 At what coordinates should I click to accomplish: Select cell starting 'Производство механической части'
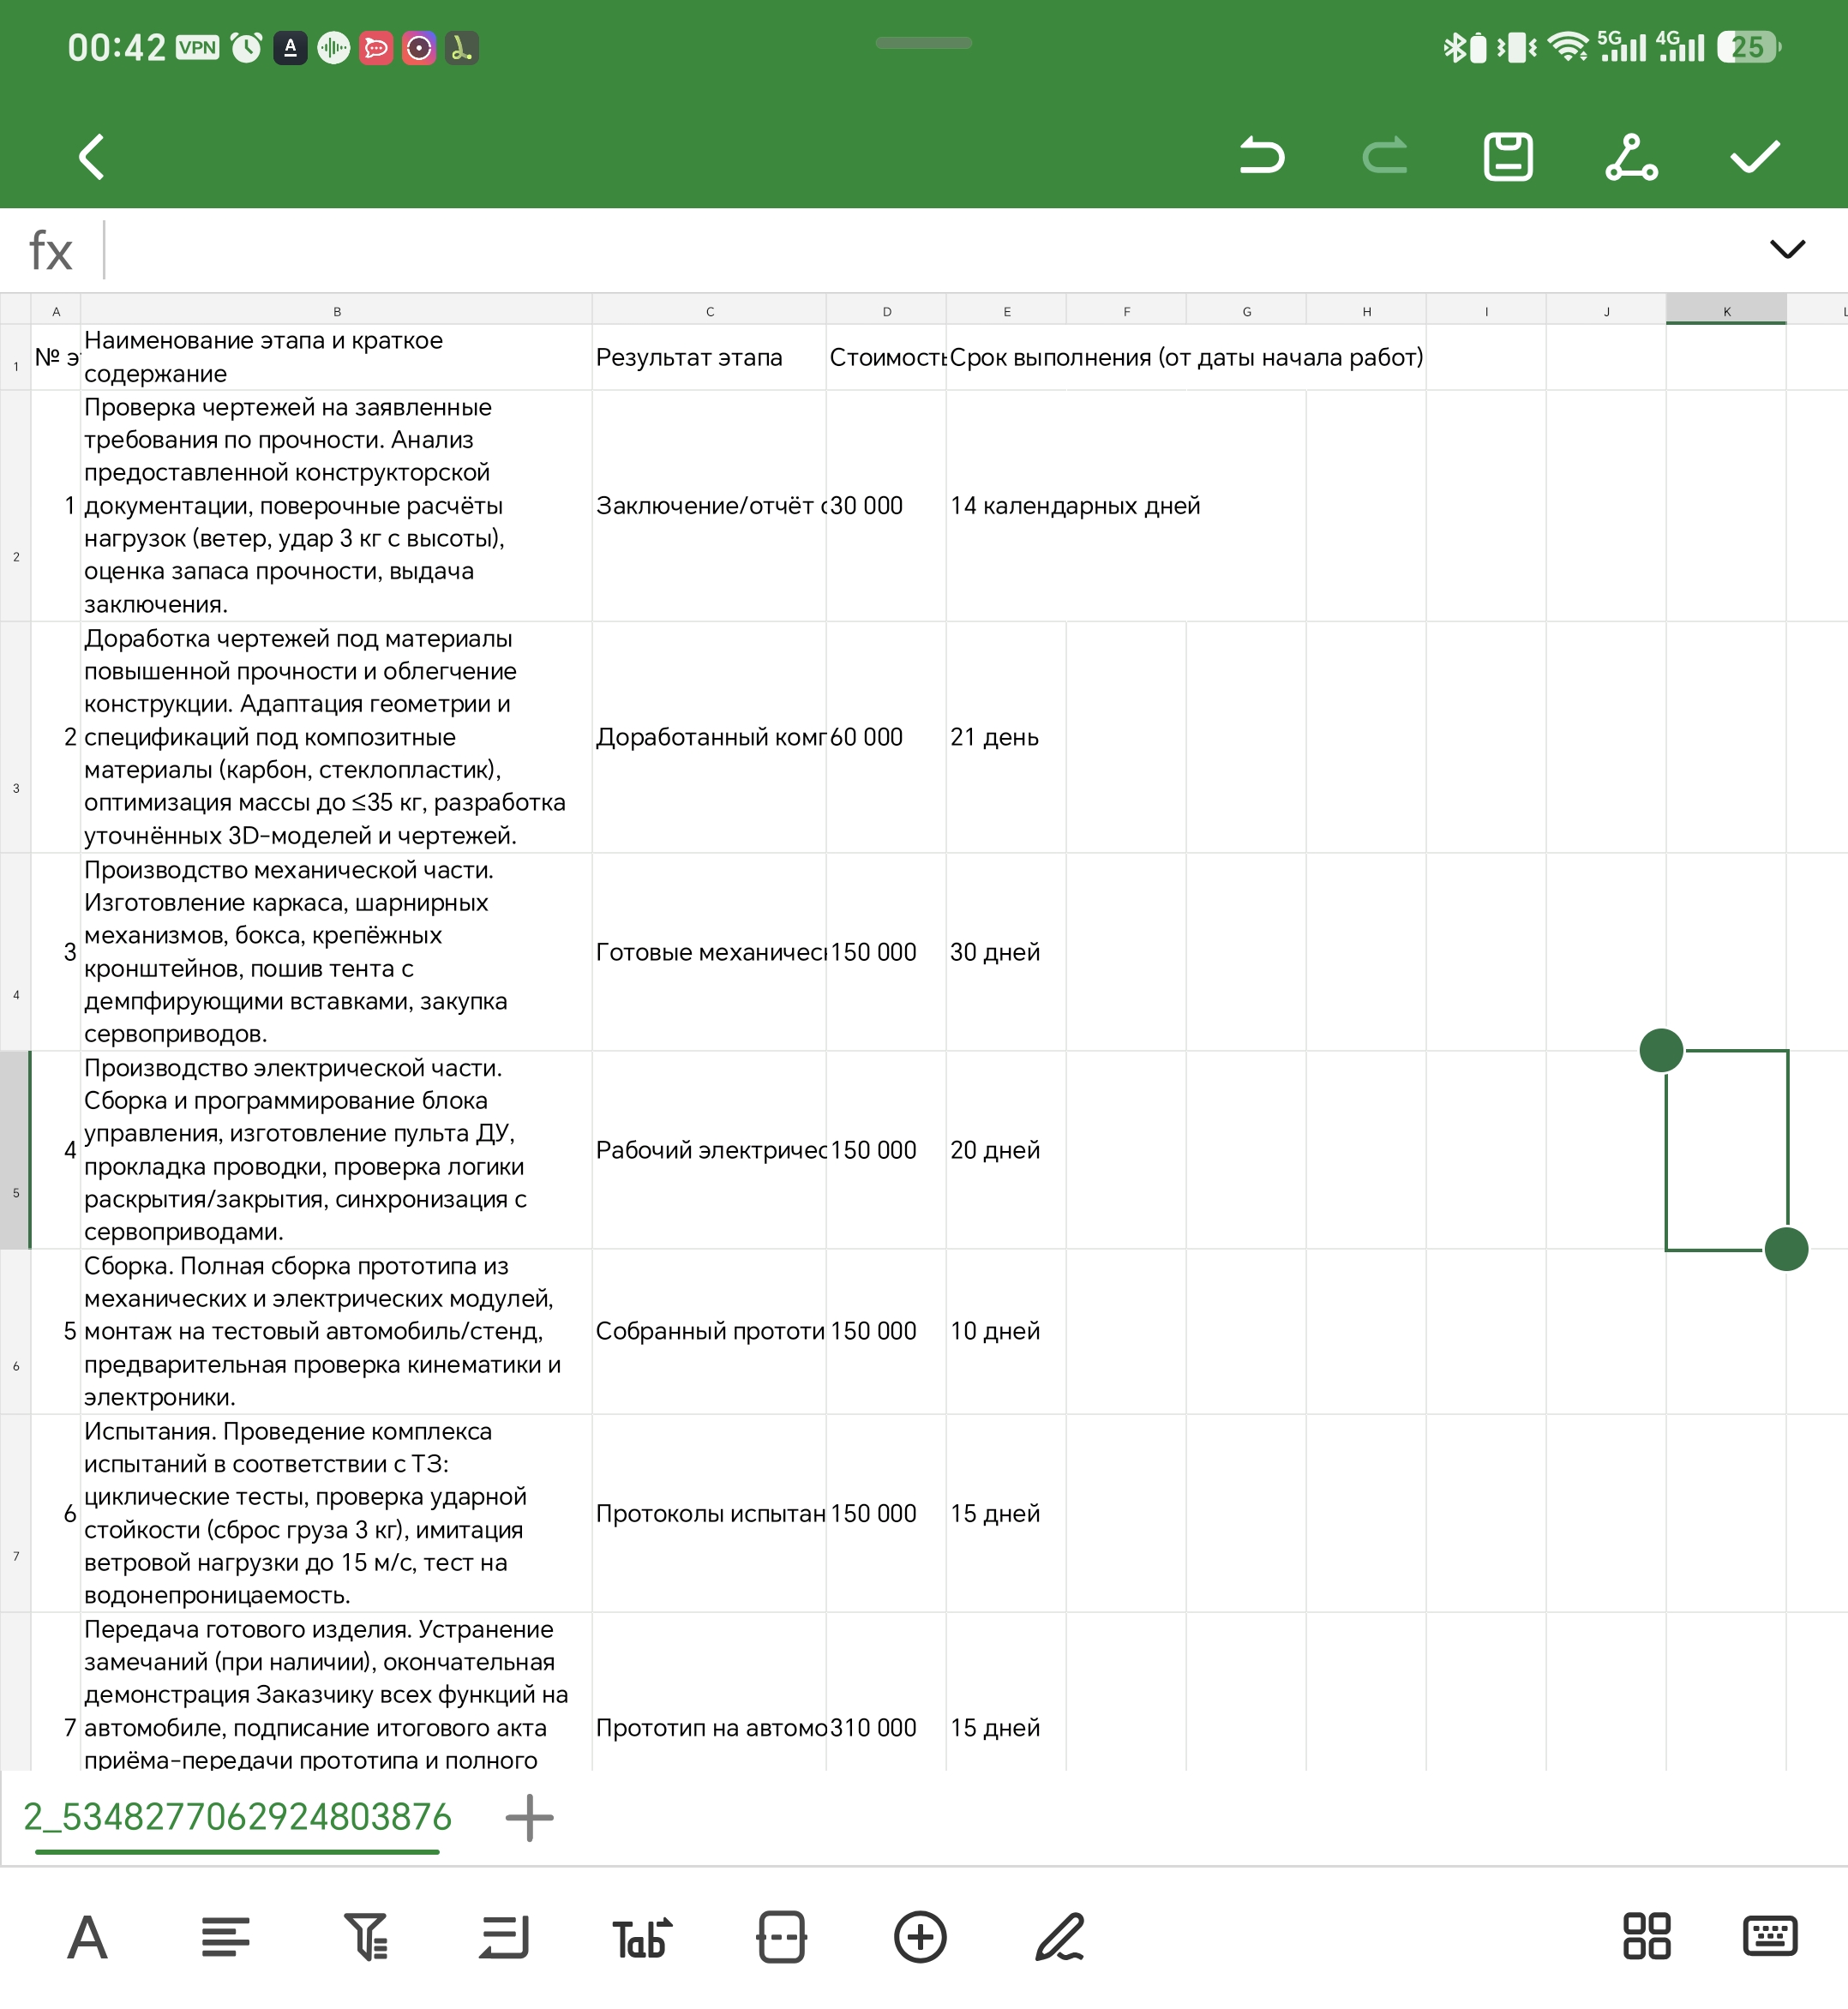pos(337,952)
